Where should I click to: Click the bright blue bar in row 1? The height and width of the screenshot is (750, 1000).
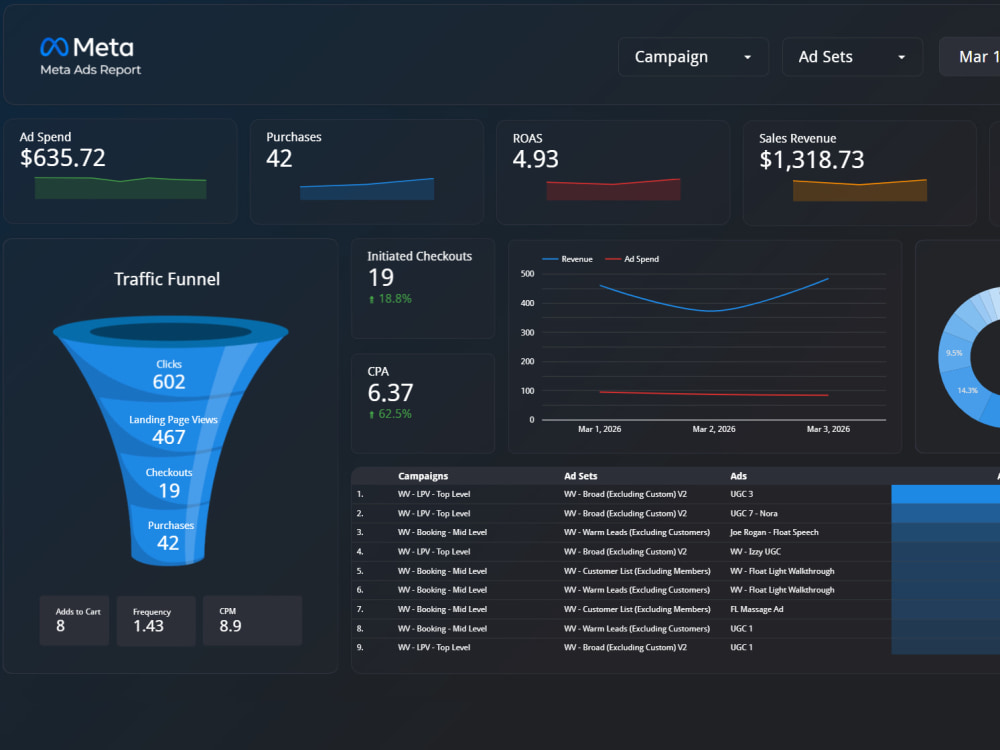945,494
